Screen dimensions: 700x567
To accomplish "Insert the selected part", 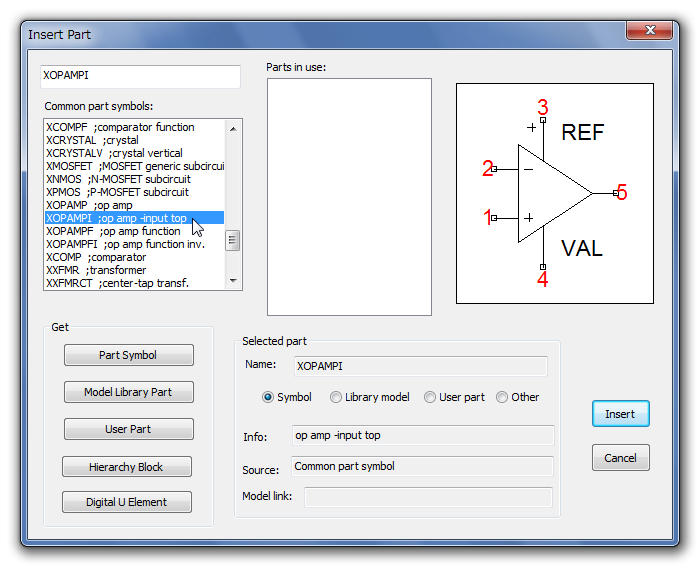I will pos(621,414).
